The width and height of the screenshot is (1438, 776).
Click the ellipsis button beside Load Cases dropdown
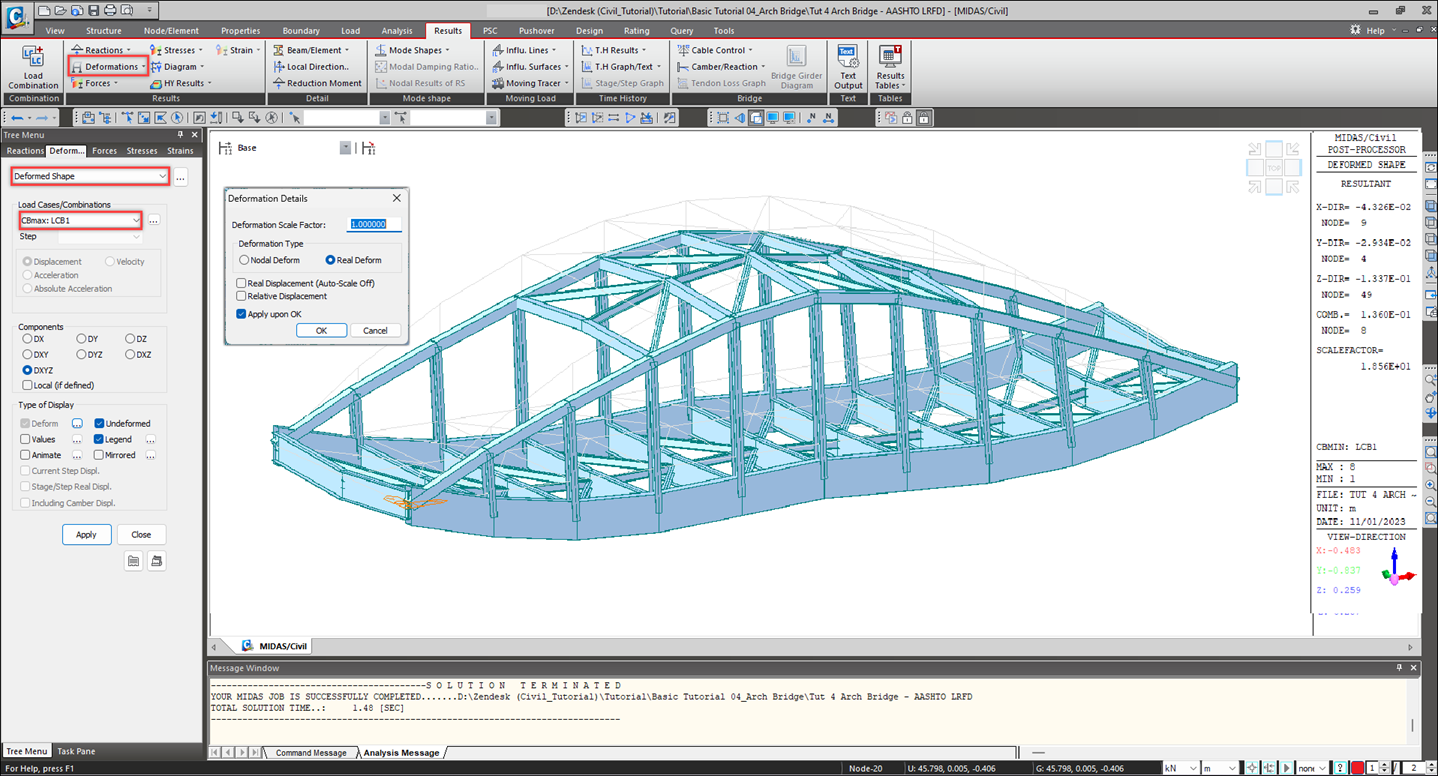155,220
